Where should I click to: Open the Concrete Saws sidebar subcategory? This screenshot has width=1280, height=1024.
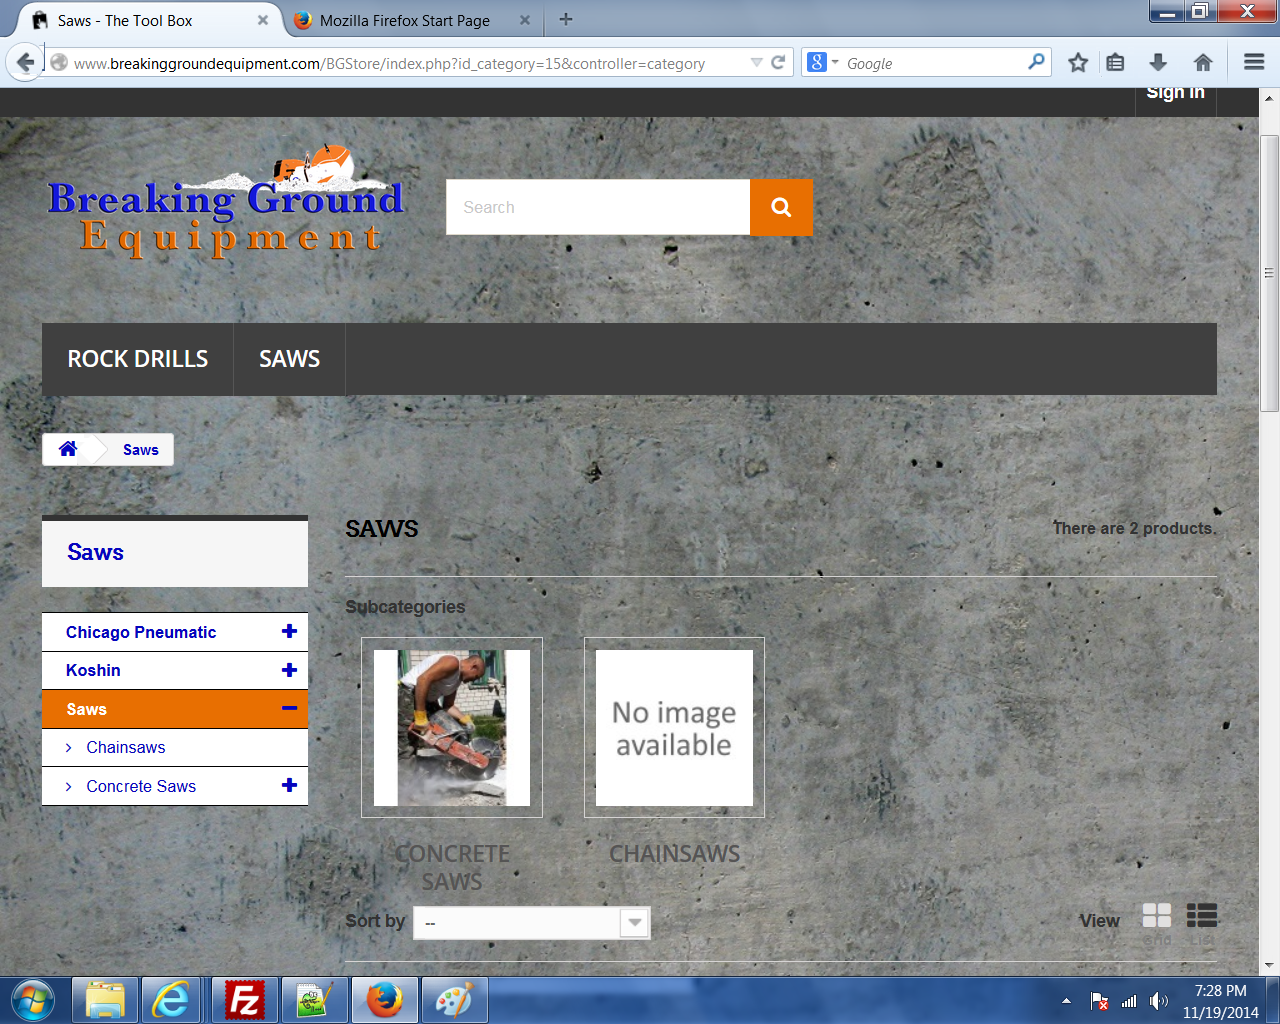click(x=141, y=786)
